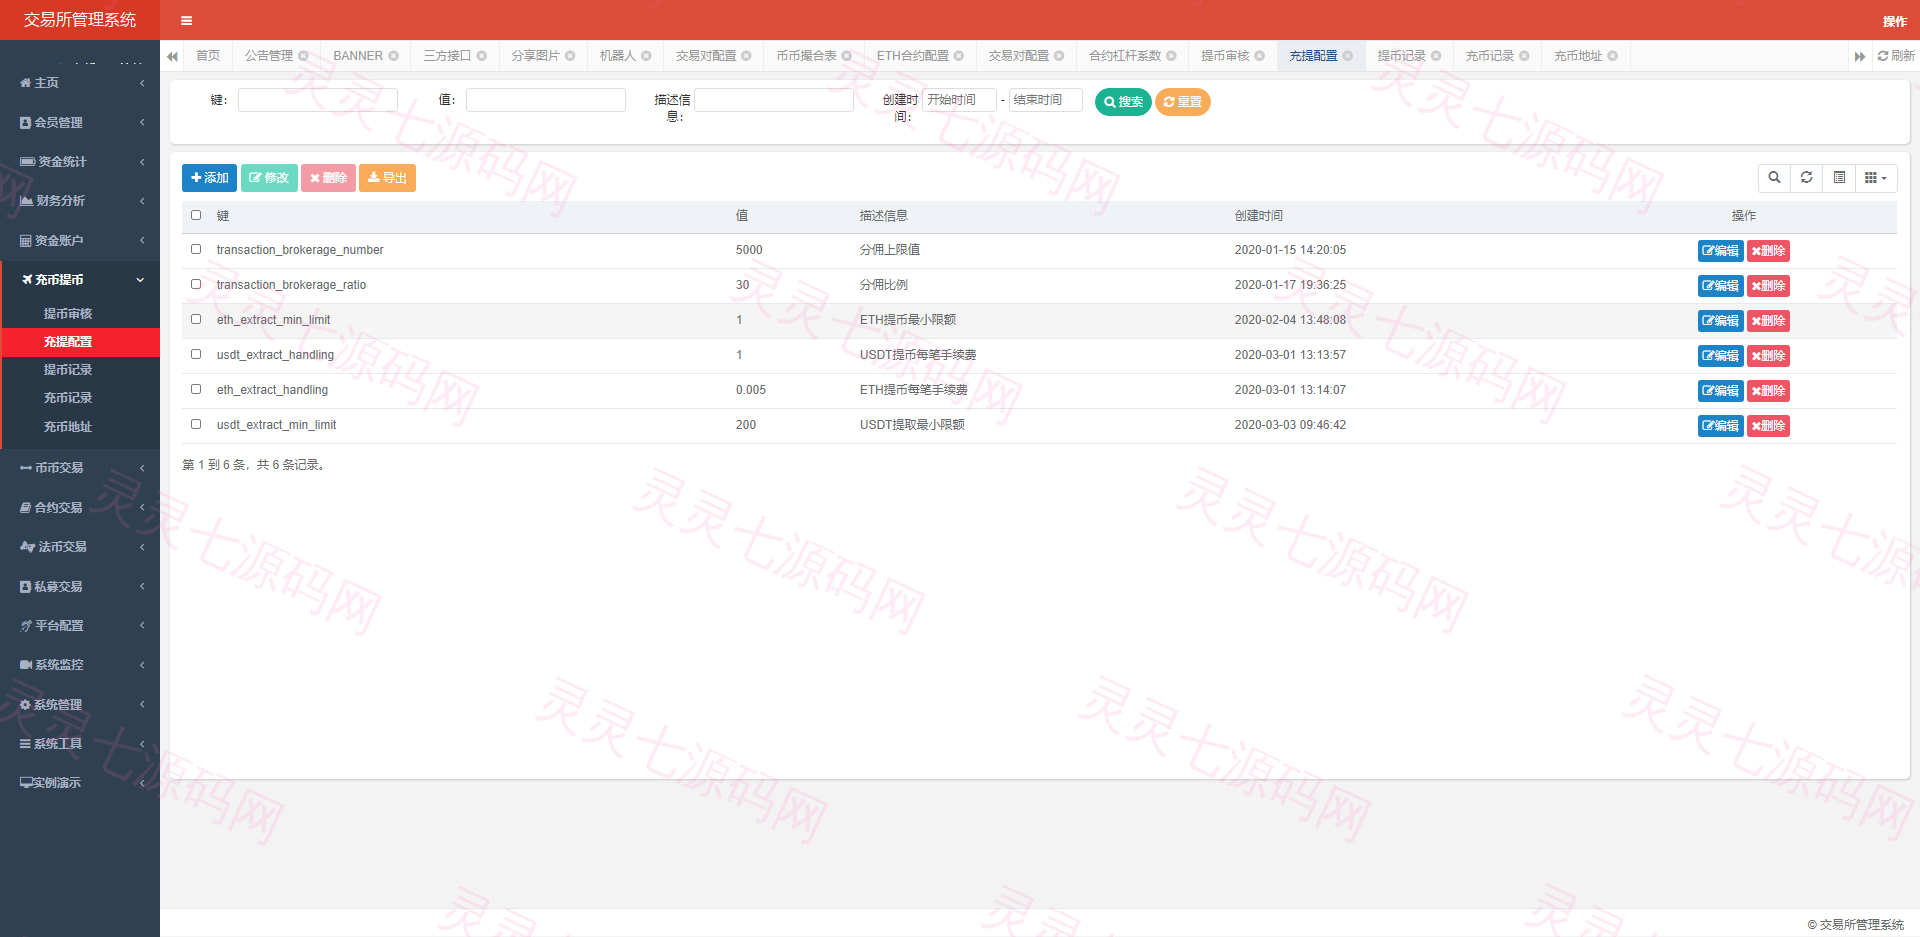Delete the usdt_extract_min_limit row
Screen dimensions: 1920x937
(x=1768, y=426)
